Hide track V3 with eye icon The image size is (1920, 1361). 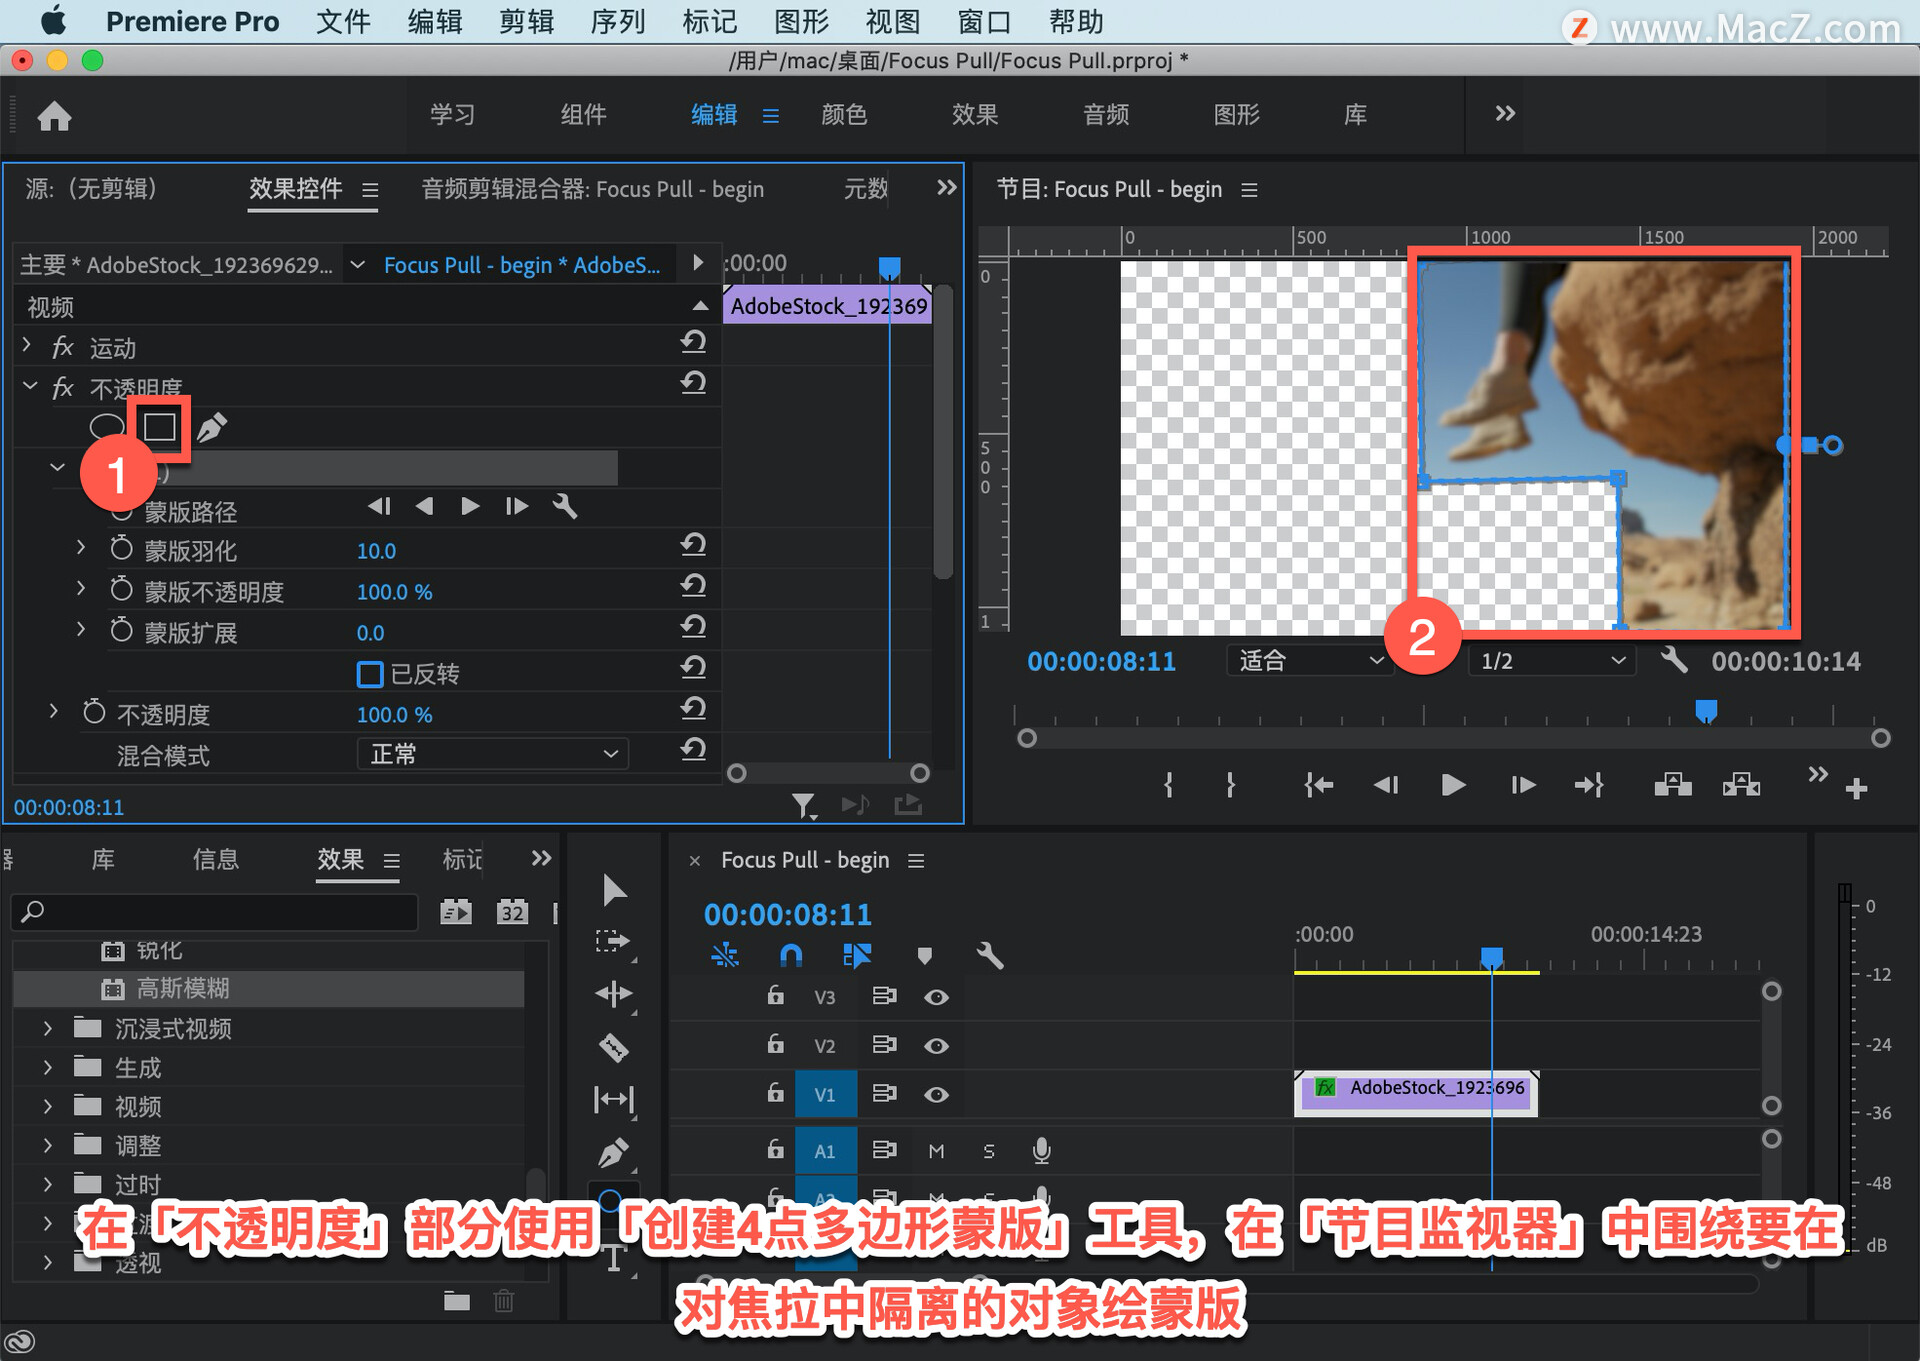936,997
